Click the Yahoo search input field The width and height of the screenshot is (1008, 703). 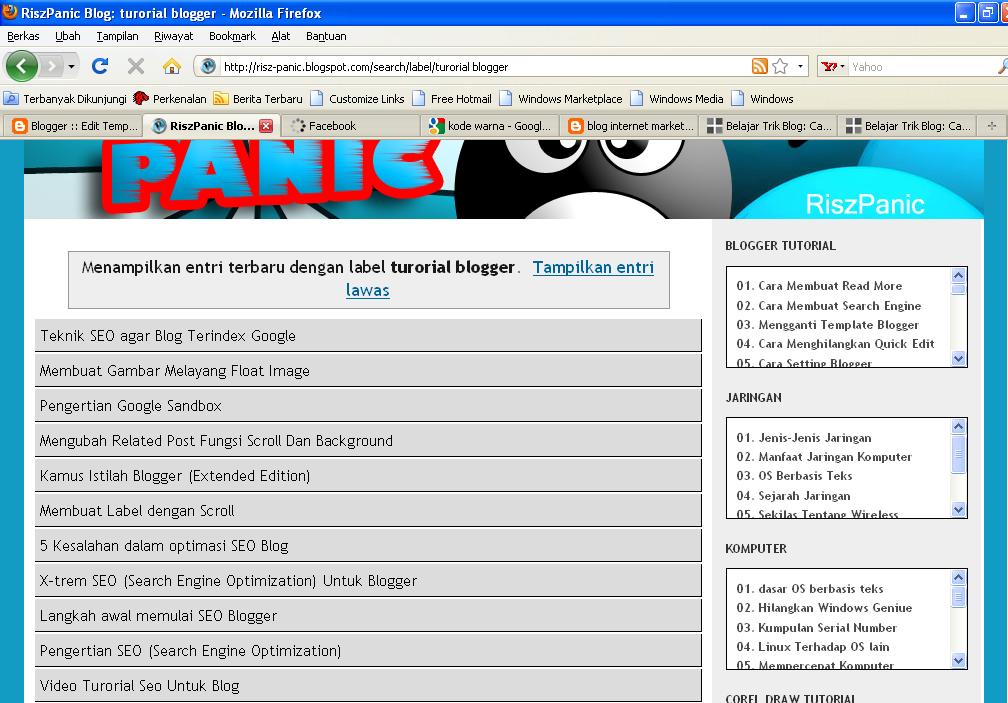pos(923,66)
